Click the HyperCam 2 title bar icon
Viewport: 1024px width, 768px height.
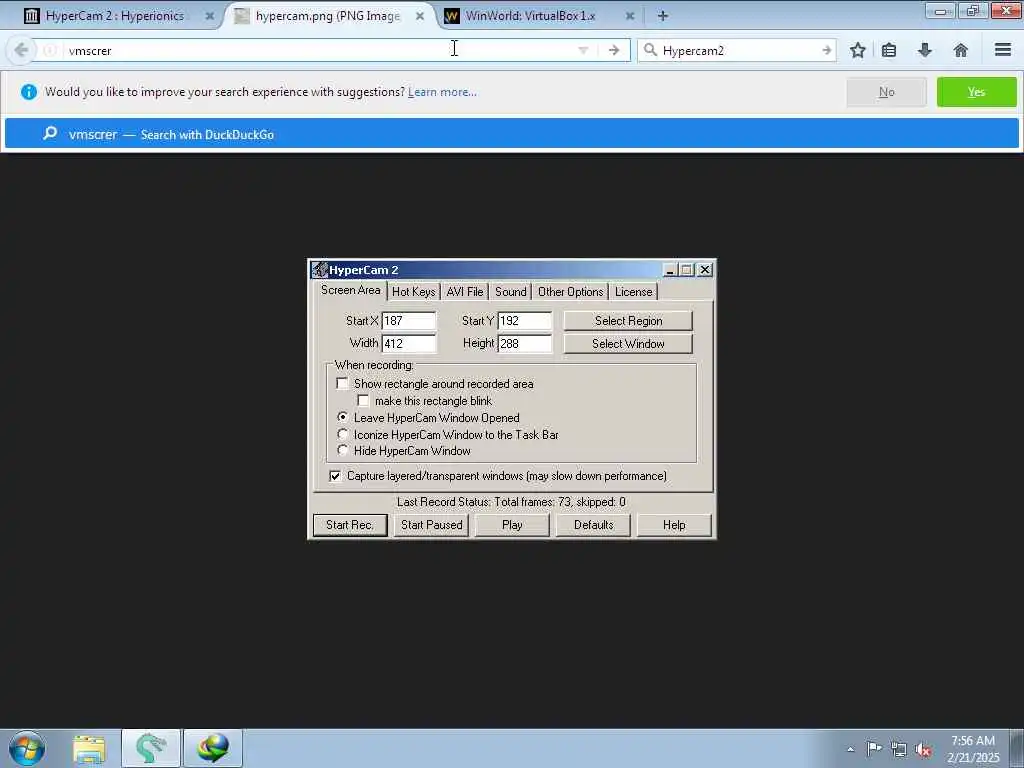pyautogui.click(x=319, y=269)
